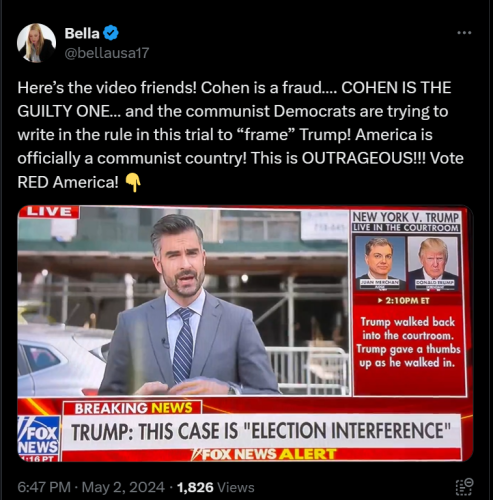Click the pointing-down hand emoji

[x=133, y=183]
